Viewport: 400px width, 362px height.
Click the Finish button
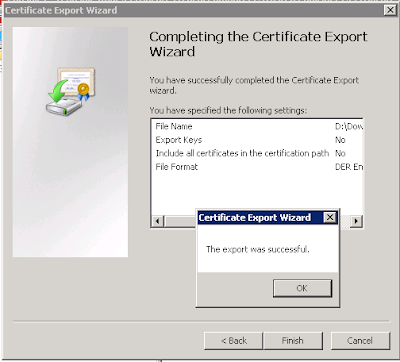pos(293,340)
